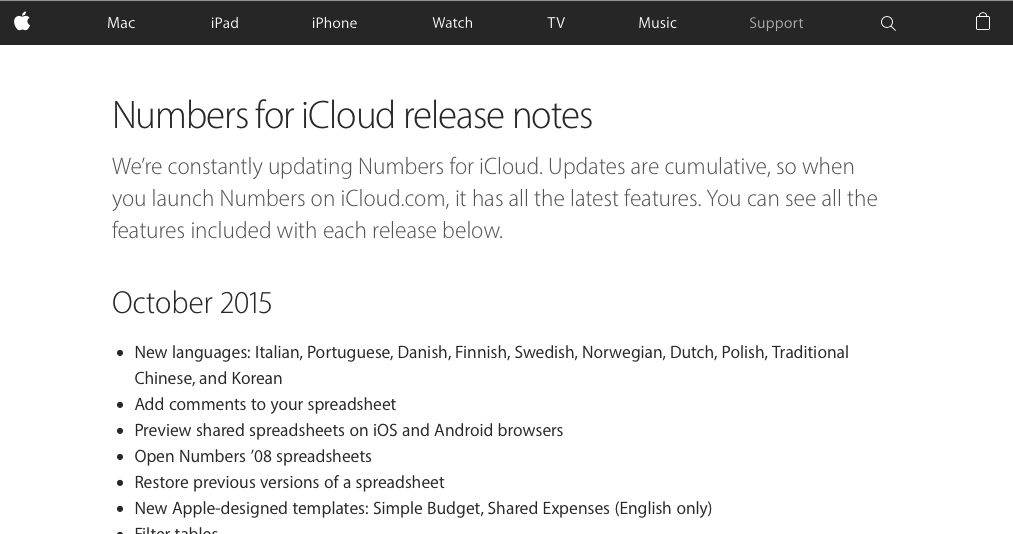This screenshot has height=534, width=1013.
Task: Click the 'Numbers for iCloud release notes' heading
Action: click(352, 116)
